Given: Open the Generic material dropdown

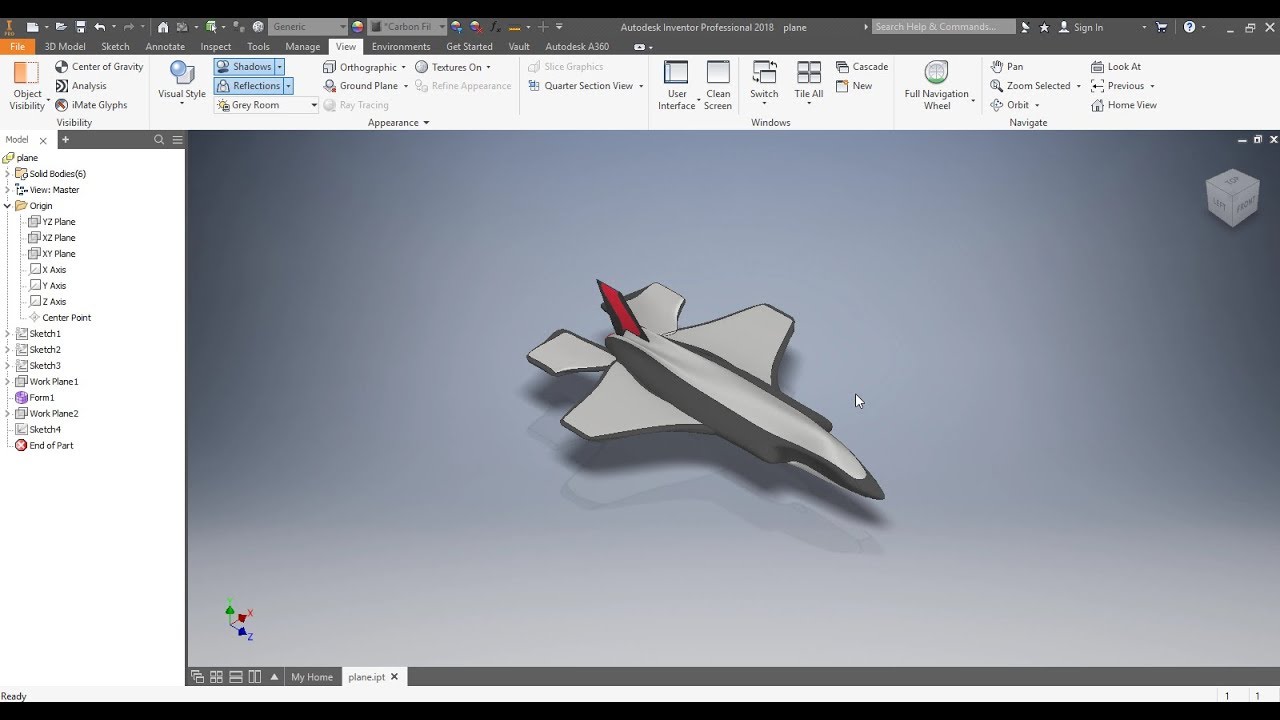Looking at the screenshot, I should pyautogui.click(x=308, y=27).
